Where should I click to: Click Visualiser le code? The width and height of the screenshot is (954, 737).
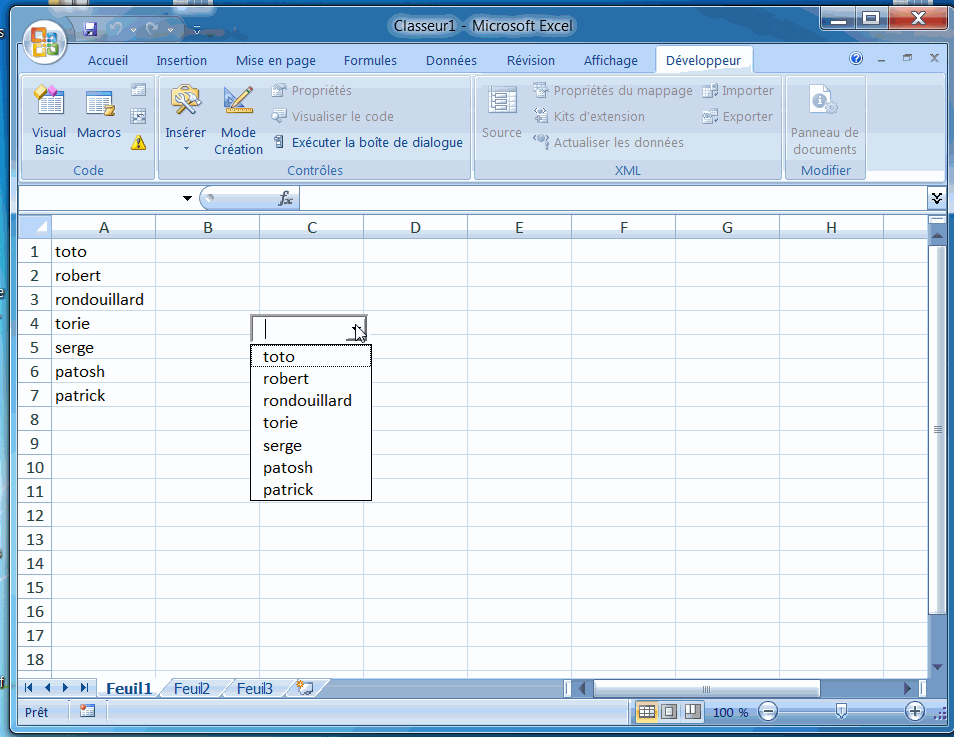(x=332, y=116)
